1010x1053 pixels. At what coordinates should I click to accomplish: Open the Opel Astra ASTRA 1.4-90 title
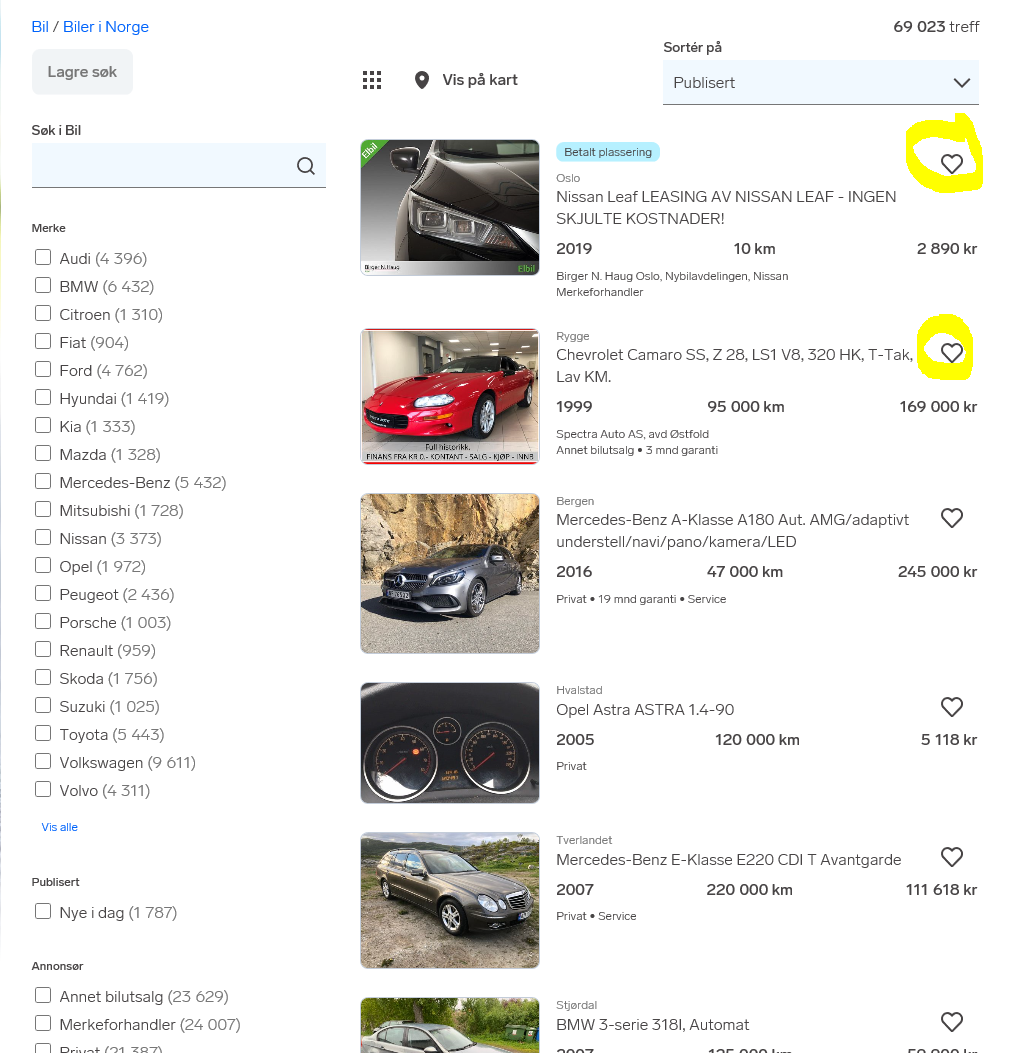click(645, 710)
